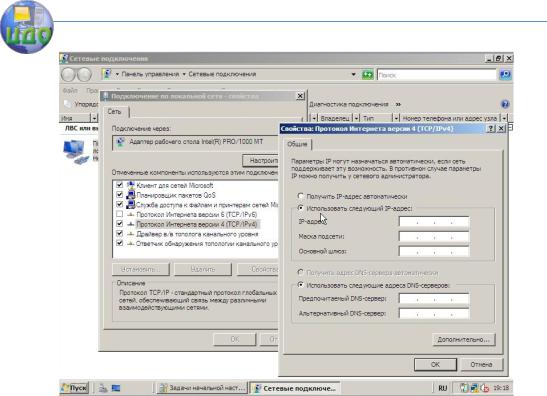Select Получить адрес DNS-сервера автоматически radio
This screenshot has width=547, height=396.
pos(300,272)
